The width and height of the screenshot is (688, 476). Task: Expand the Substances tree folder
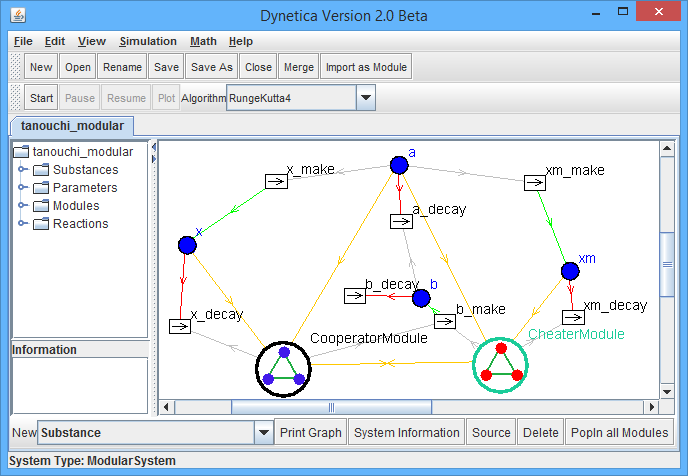23,170
